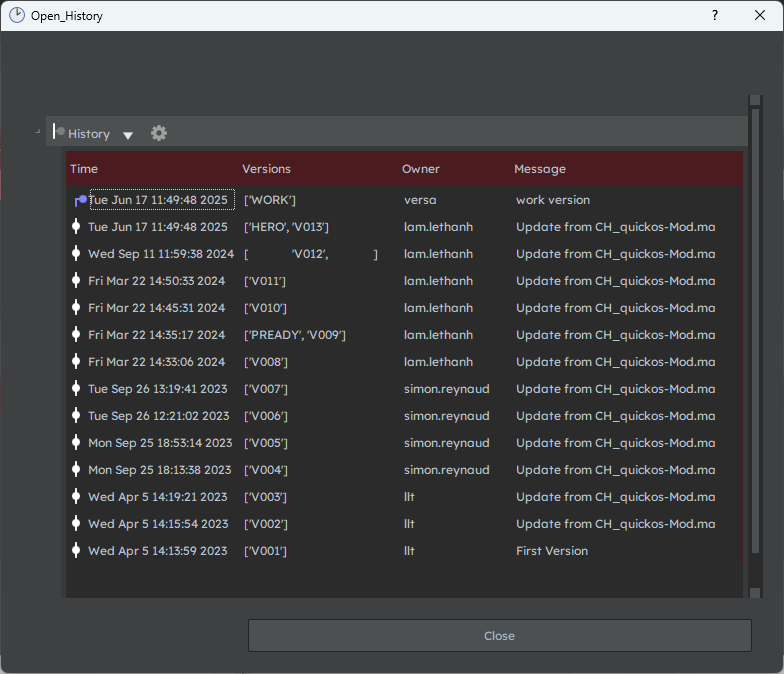Select timestamp Fri Mar 22 14:50:33 2024

click(156, 281)
